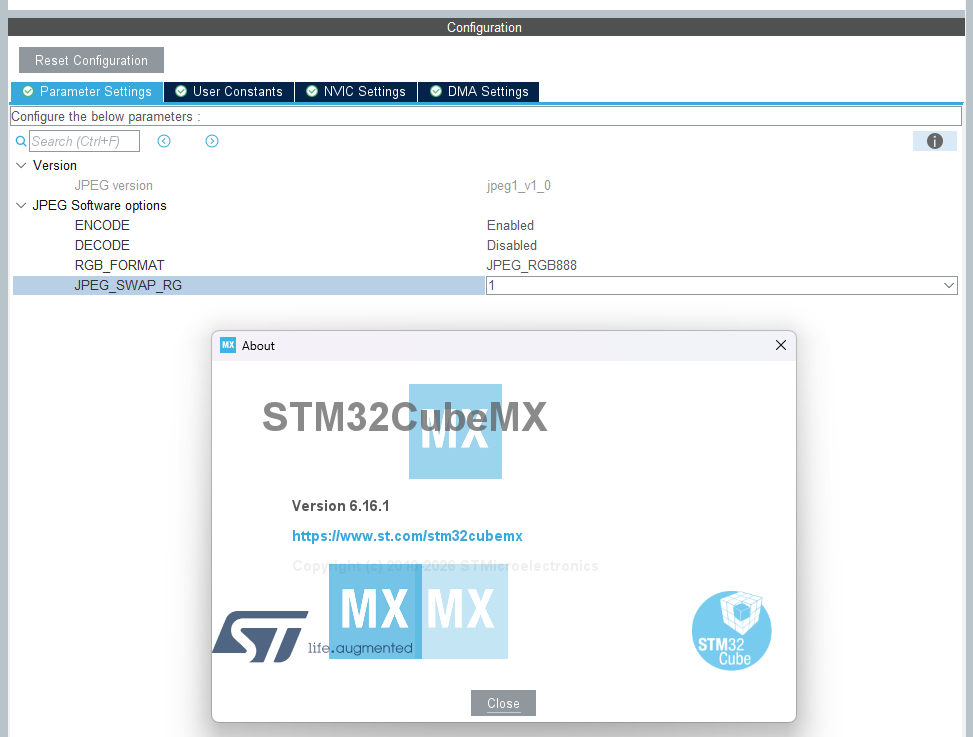Image resolution: width=973 pixels, height=737 pixels.
Task: Open the NVIC Settings tab
Action: pyautogui.click(x=356, y=92)
